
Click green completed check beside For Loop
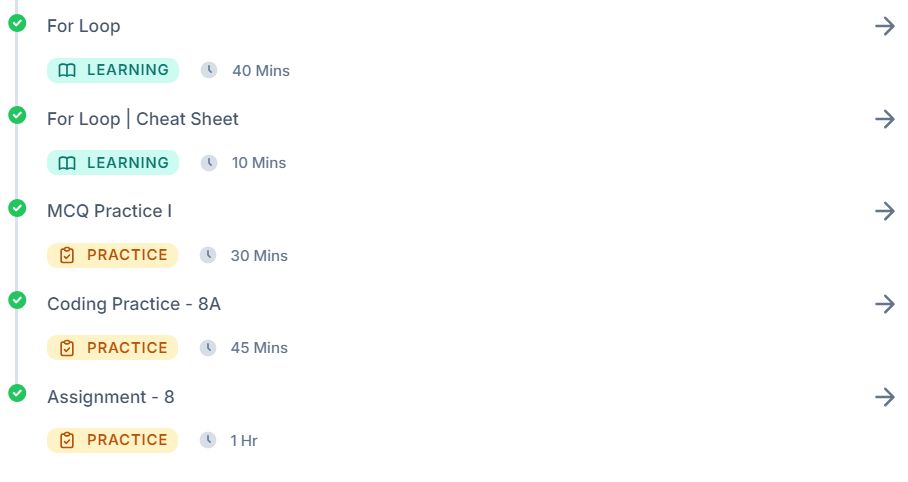pyautogui.click(x=17, y=23)
